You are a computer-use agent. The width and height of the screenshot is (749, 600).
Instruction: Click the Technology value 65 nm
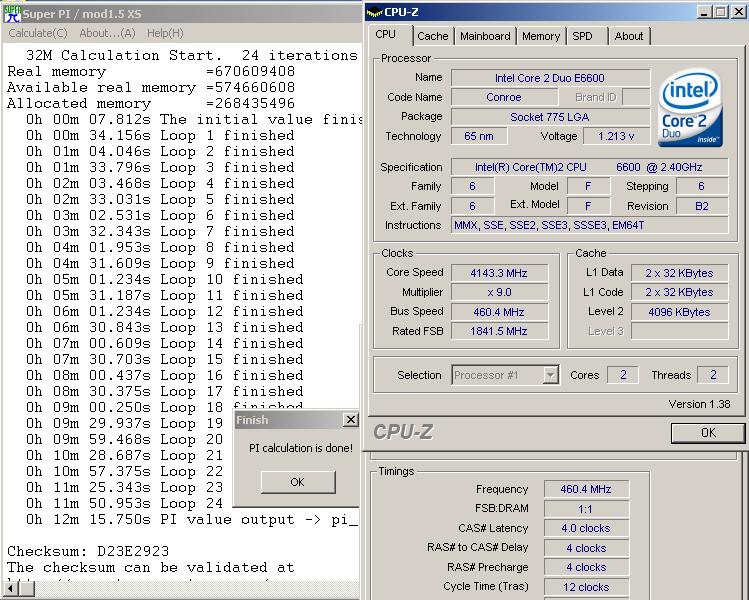tap(479, 136)
